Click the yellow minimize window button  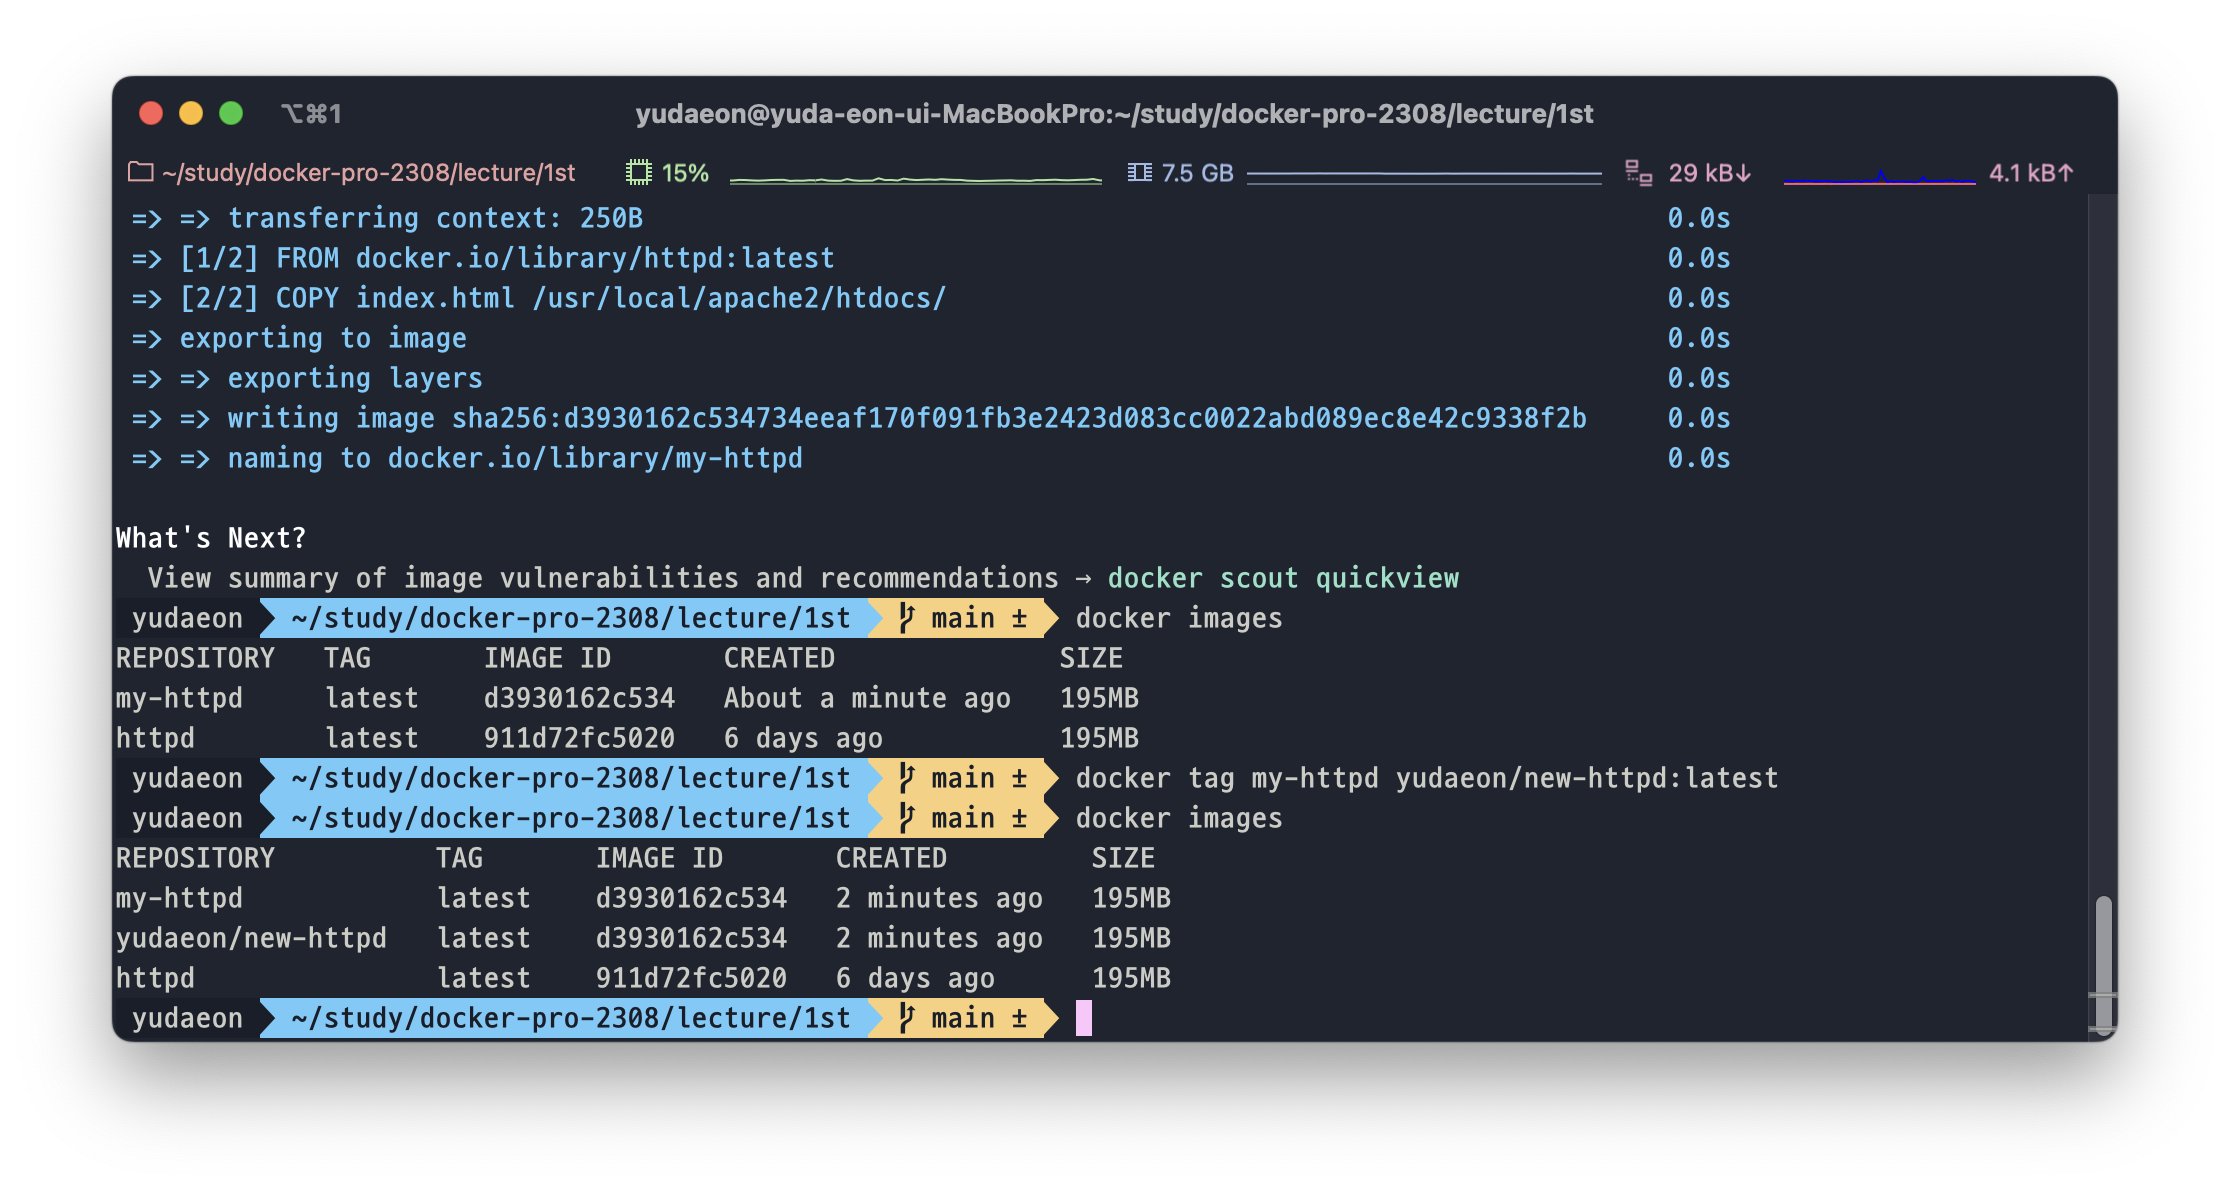191,114
